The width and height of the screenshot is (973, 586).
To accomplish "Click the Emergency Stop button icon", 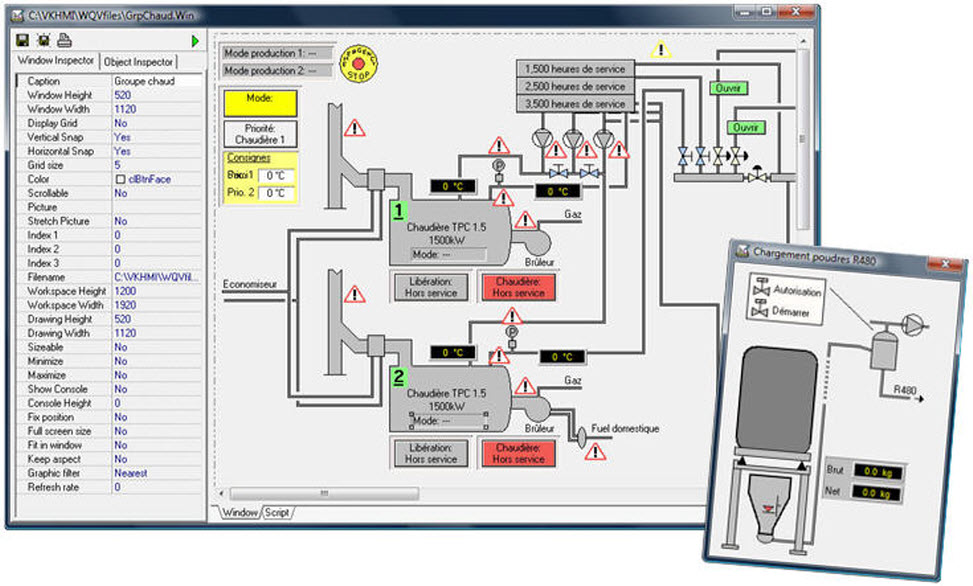I will [x=358, y=63].
